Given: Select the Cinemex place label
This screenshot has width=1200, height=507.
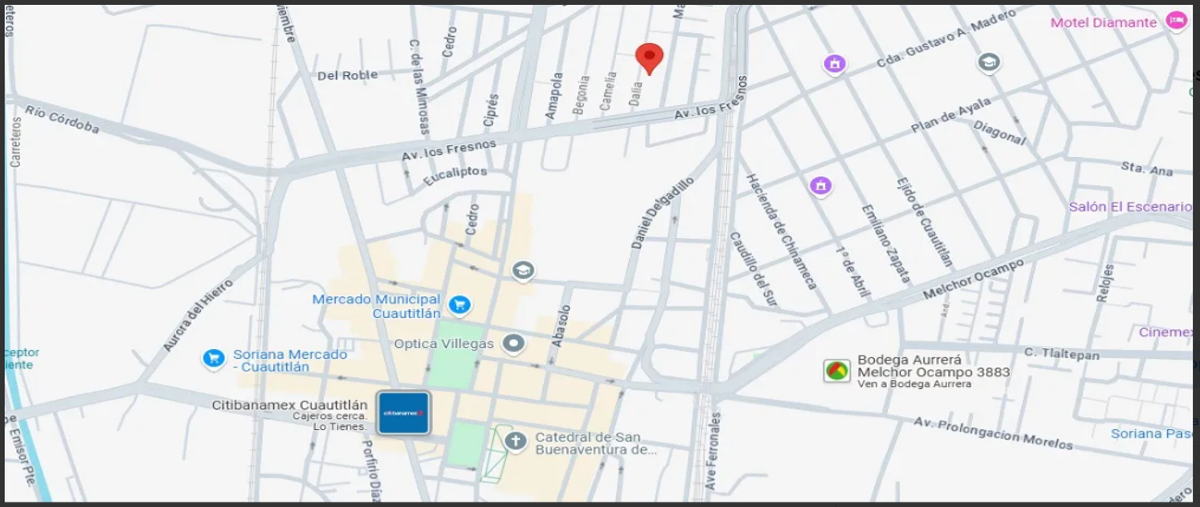Looking at the screenshot, I should pos(1166,332).
